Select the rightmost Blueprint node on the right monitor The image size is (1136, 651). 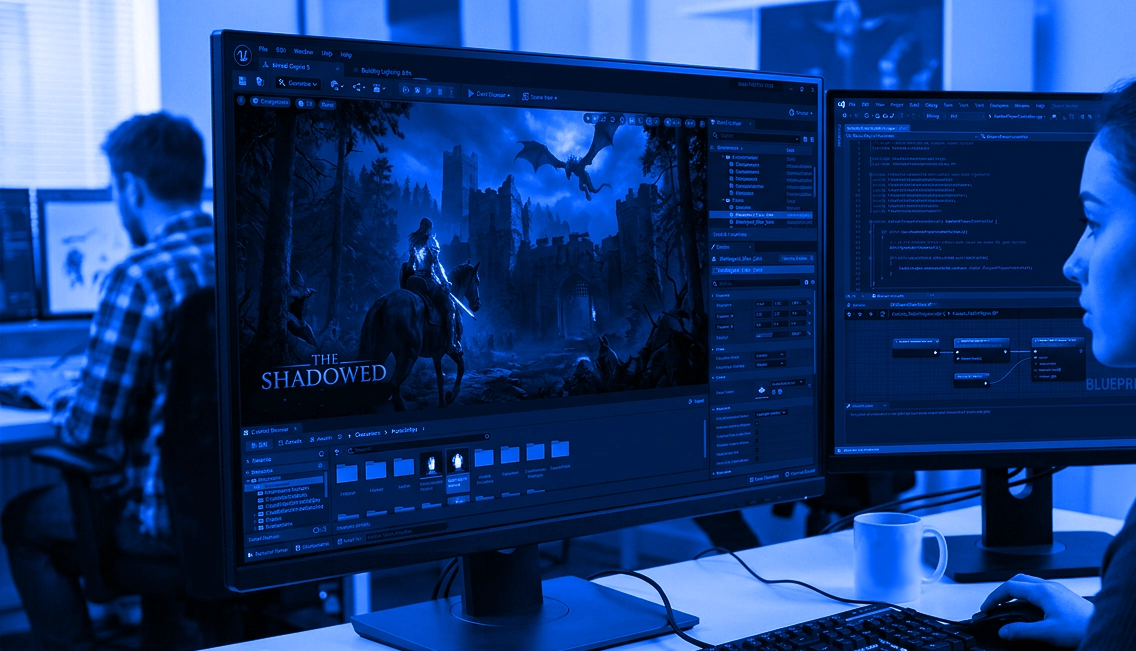pos(1057,358)
